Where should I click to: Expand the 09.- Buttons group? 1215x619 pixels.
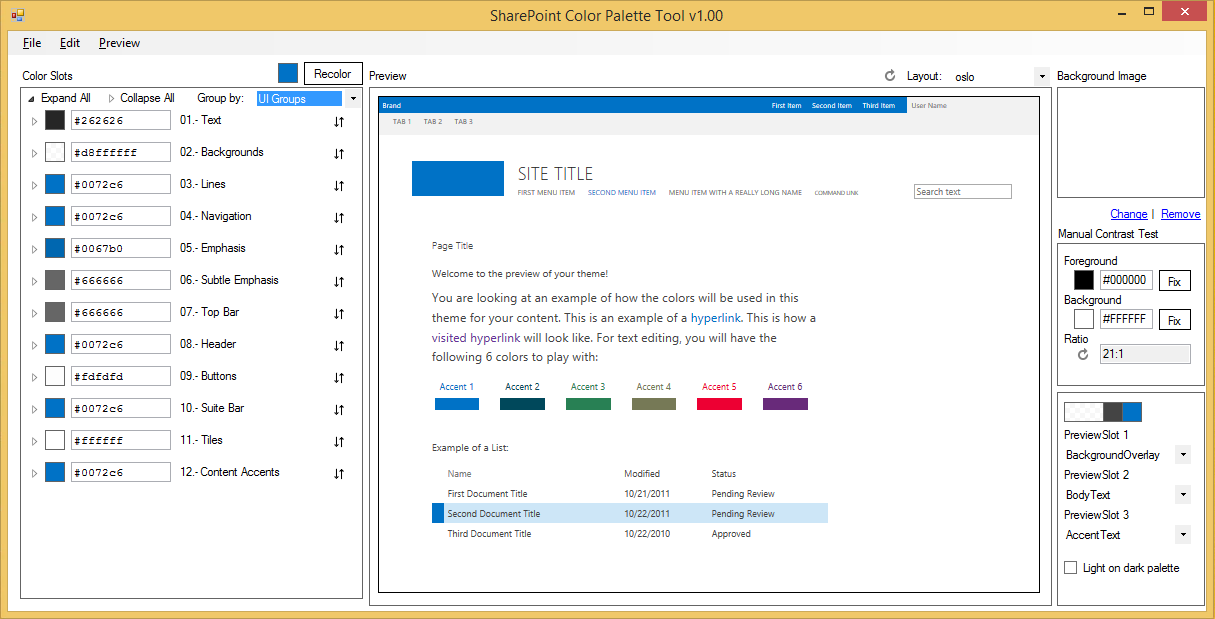point(34,377)
